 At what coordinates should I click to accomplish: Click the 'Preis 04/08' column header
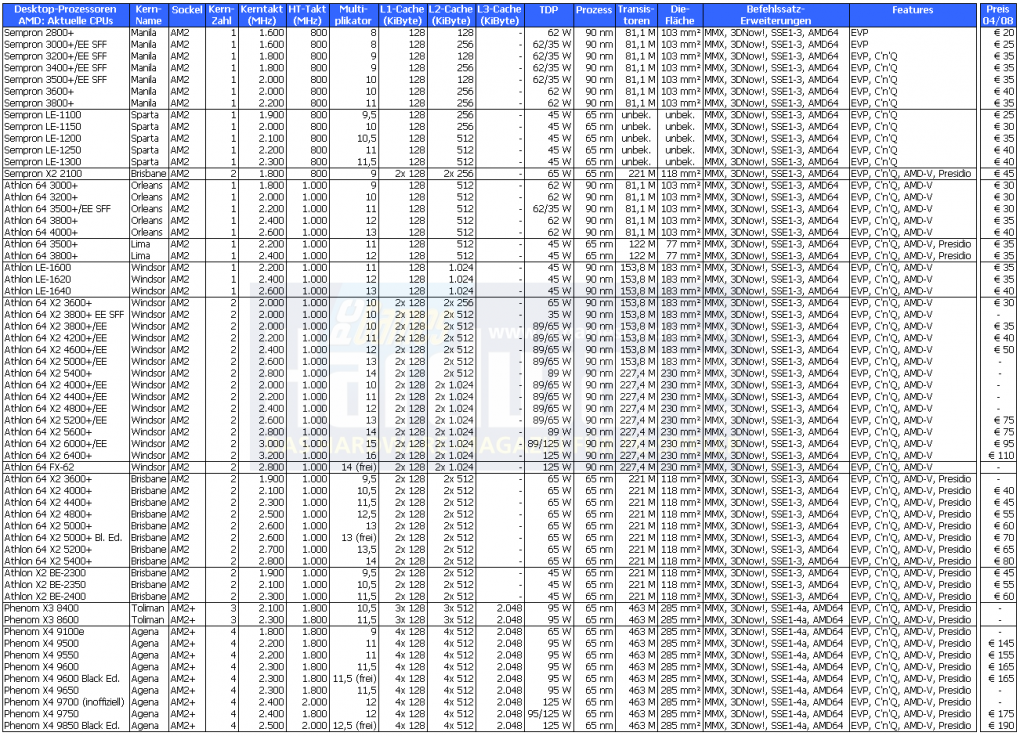click(x=997, y=15)
